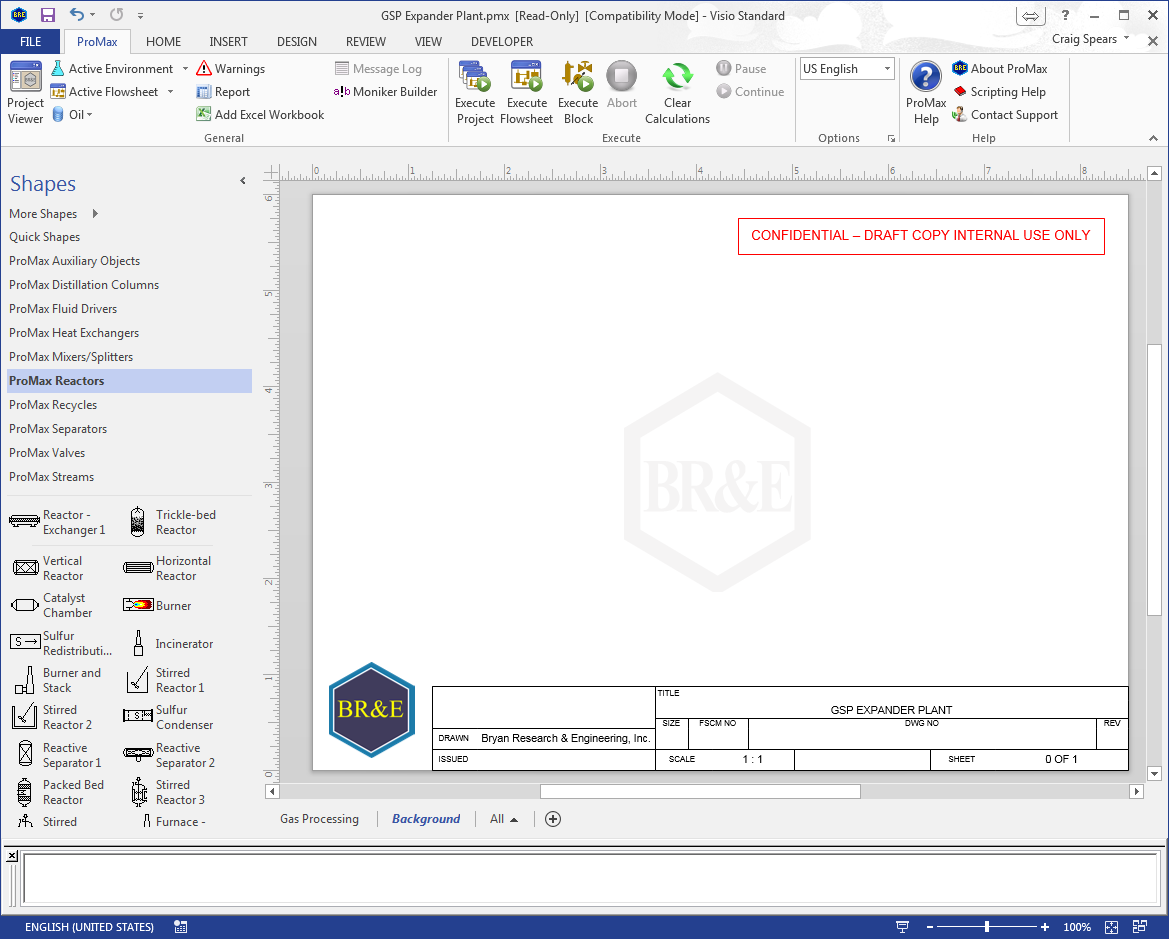The image size is (1169, 939).
Task: Open the Project Viewer
Action: pos(25,92)
